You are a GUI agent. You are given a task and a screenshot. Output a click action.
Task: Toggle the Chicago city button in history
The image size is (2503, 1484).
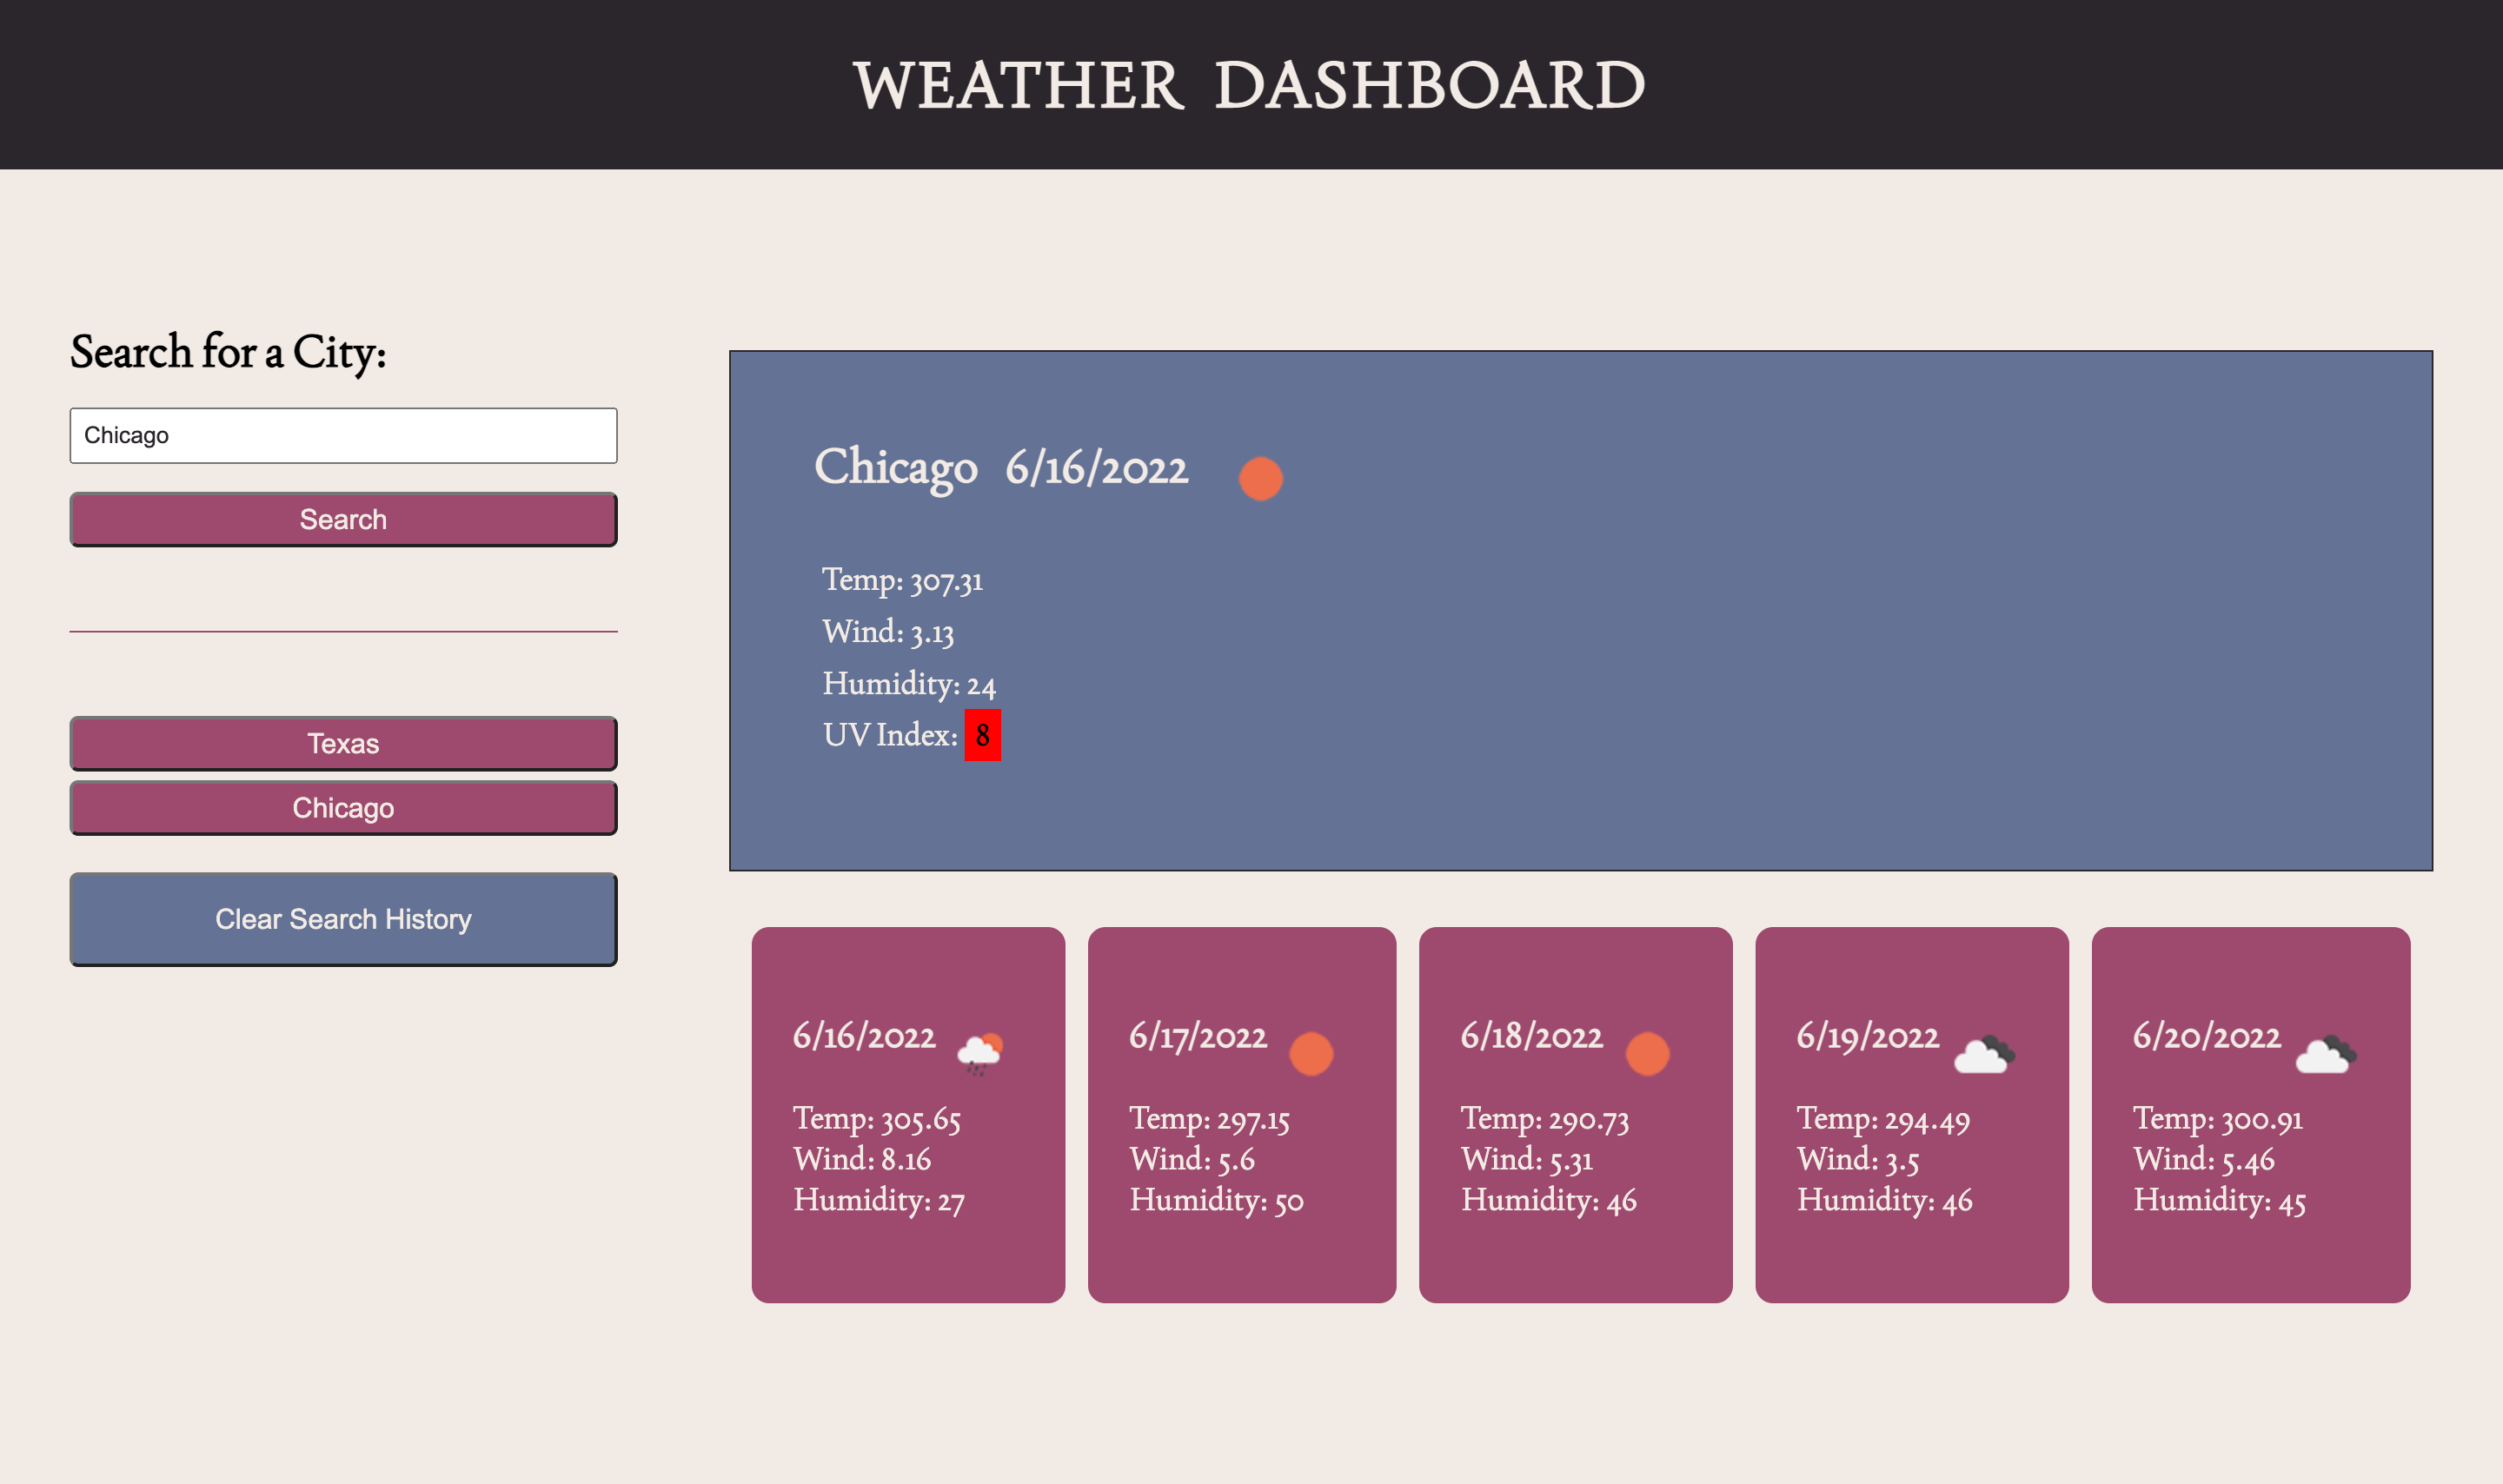point(342,807)
